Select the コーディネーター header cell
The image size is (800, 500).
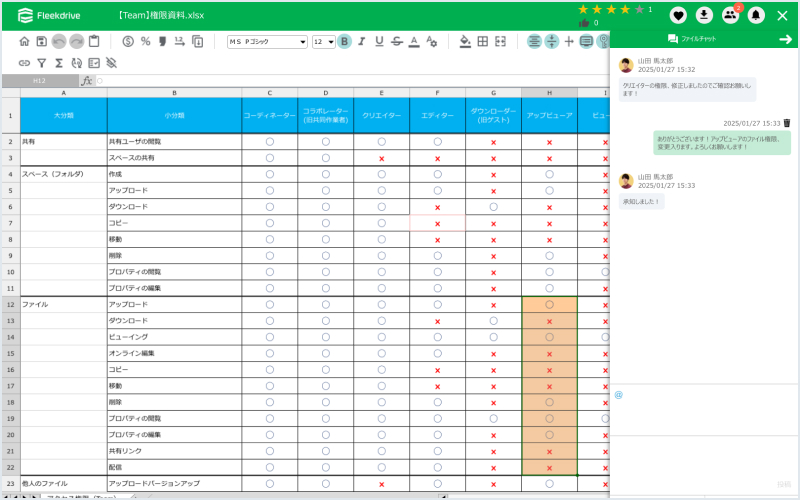point(269,116)
